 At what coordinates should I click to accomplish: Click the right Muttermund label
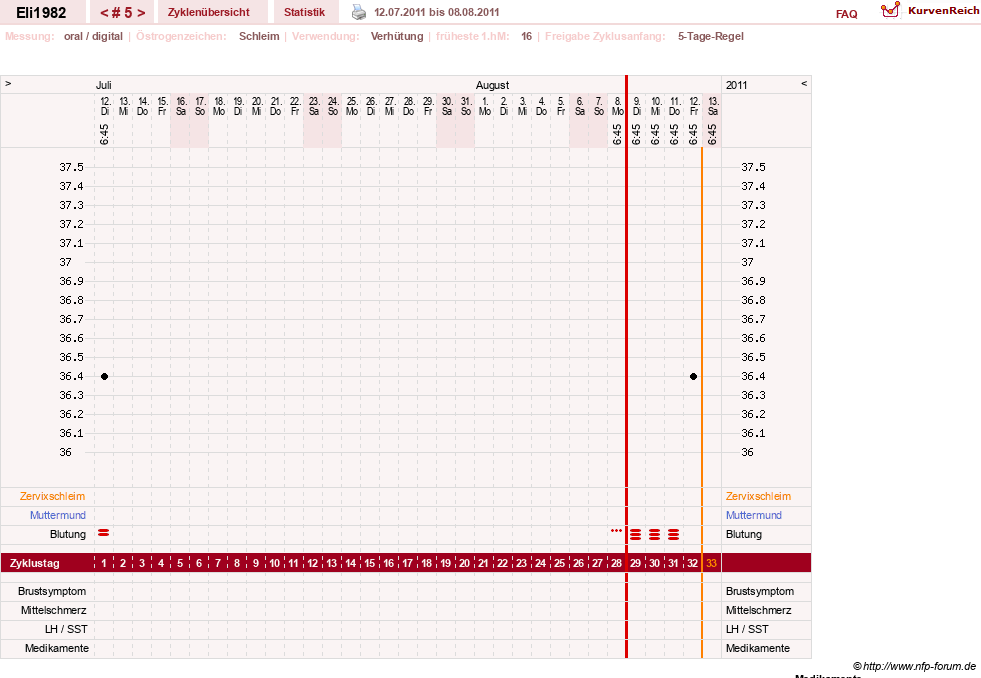[x=754, y=515]
